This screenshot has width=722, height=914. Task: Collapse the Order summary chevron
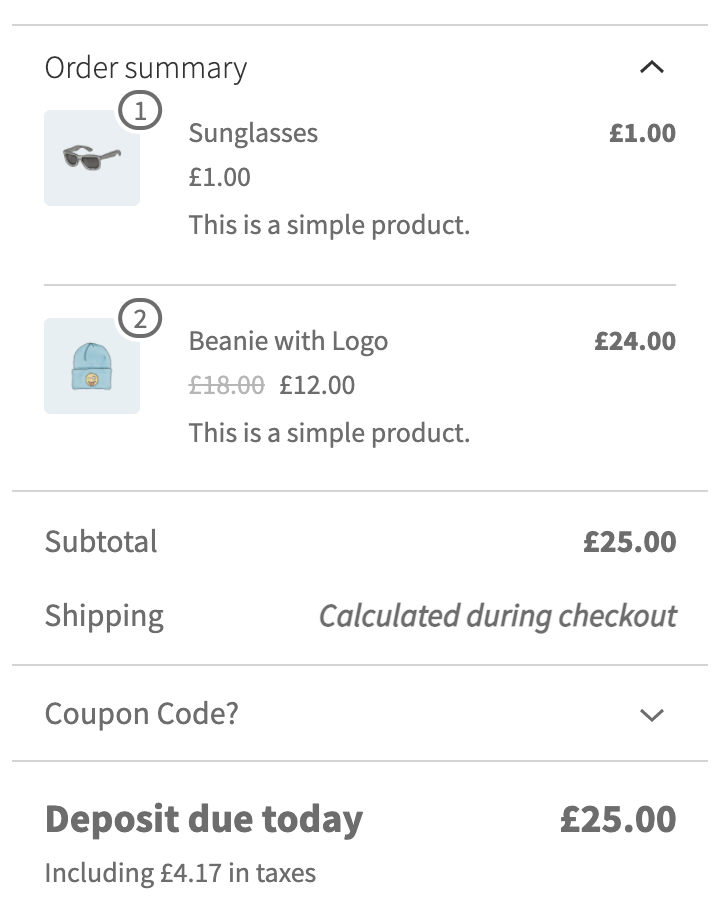(651, 67)
